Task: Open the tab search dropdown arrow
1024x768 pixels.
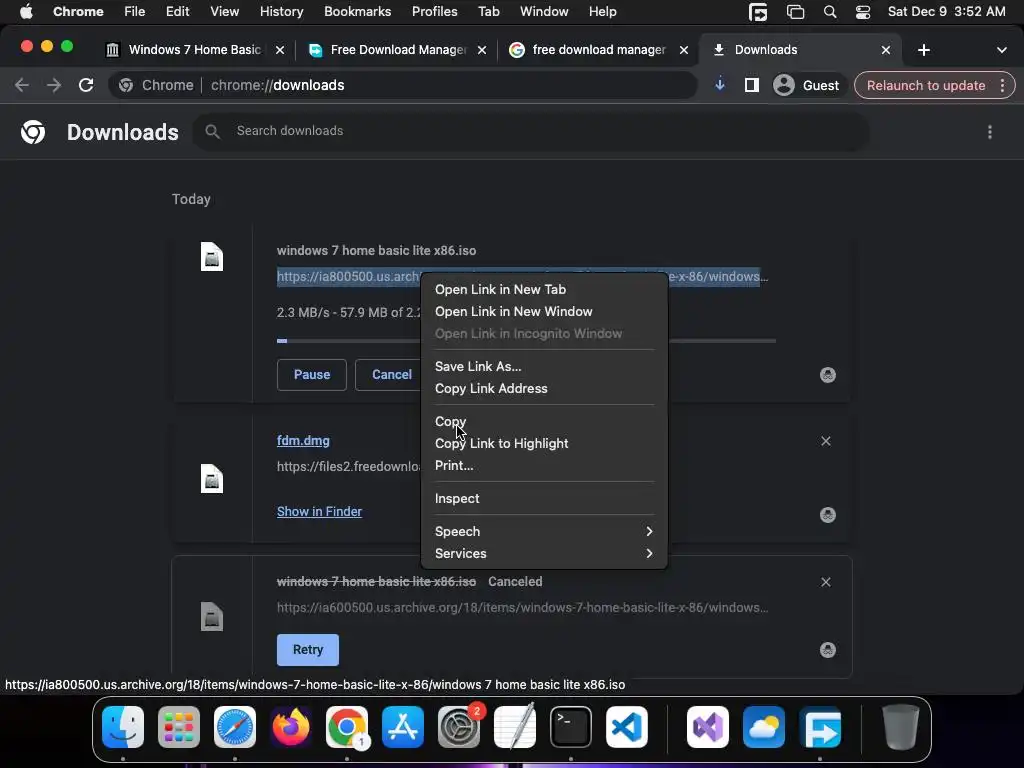Action: [x=1002, y=50]
